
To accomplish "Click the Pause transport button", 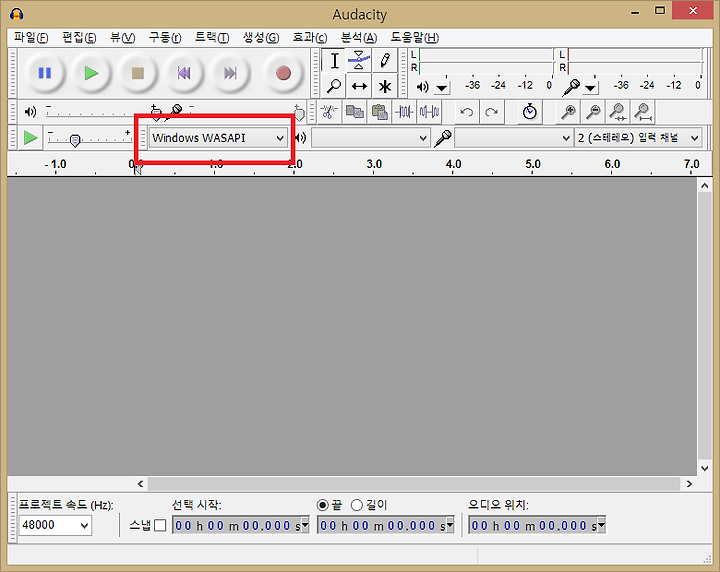I will coord(45,73).
